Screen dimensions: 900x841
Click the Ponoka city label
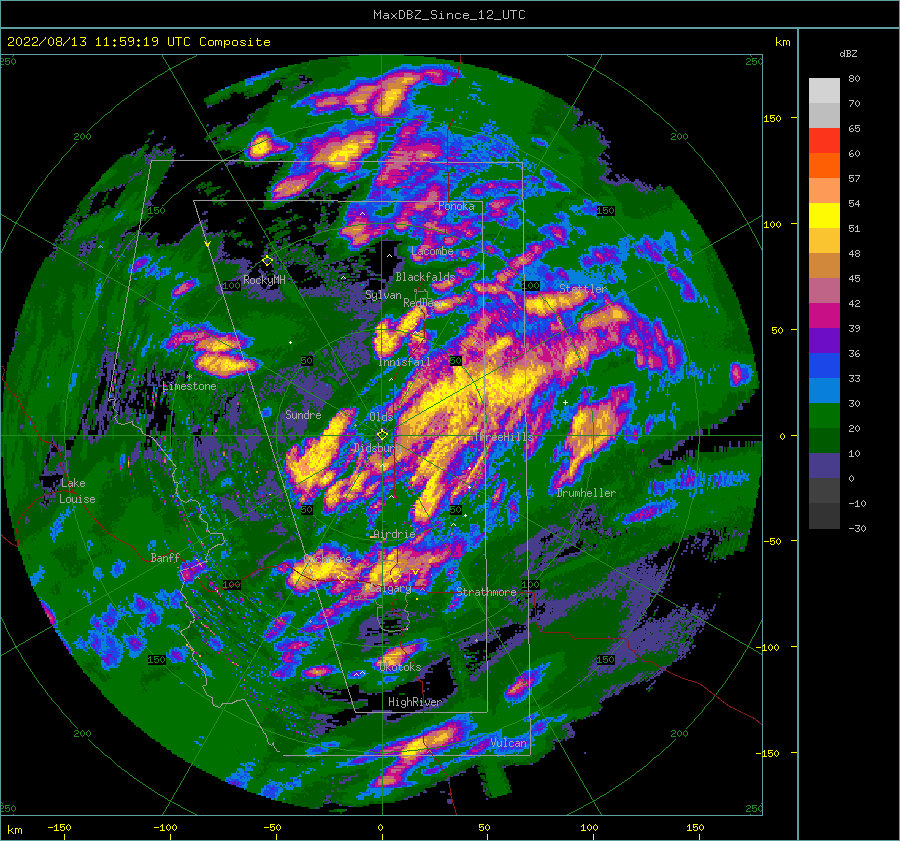456,206
